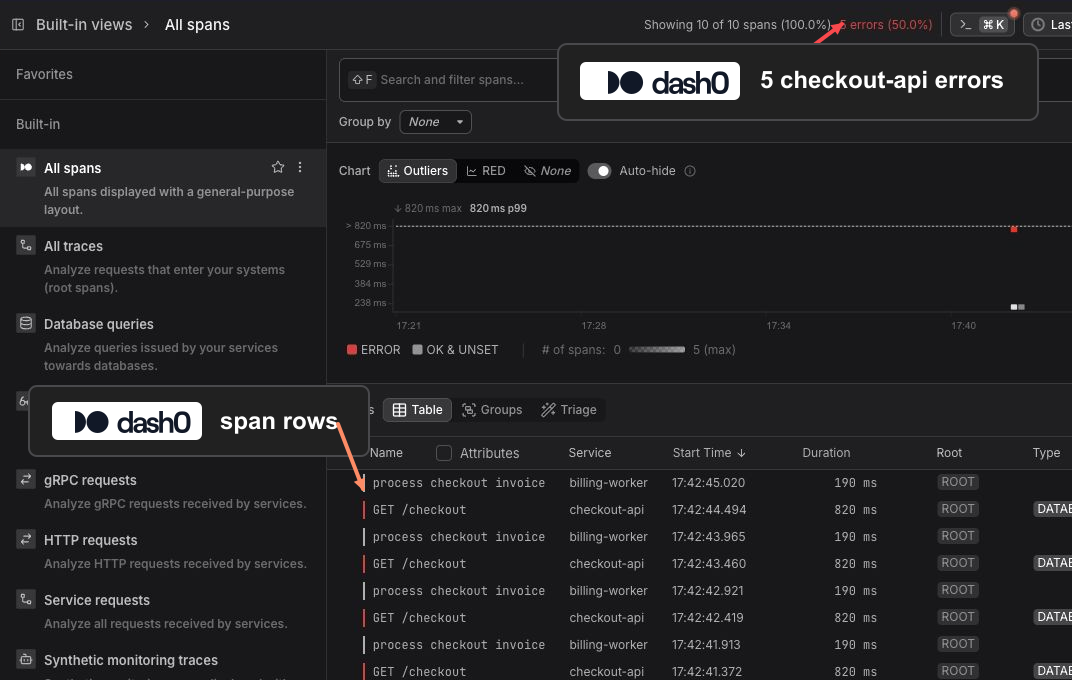Click start time 17:42:41.913 cell
Viewport: 1072px width, 680px height.
706,644
